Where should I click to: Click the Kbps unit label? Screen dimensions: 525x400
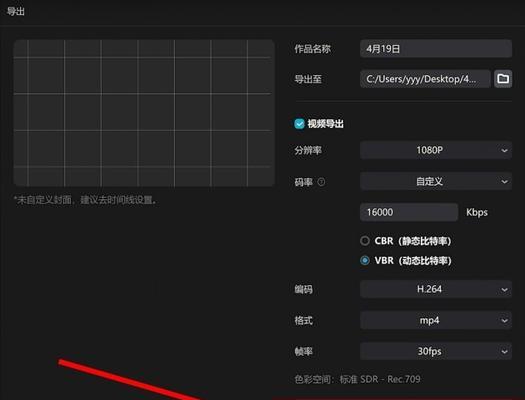[x=477, y=212]
